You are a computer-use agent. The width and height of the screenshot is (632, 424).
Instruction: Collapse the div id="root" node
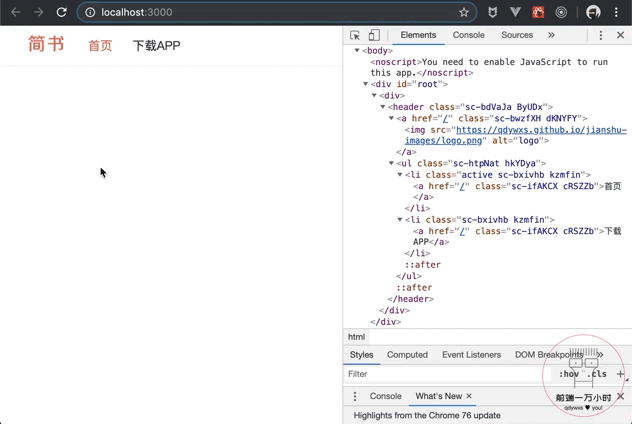365,84
